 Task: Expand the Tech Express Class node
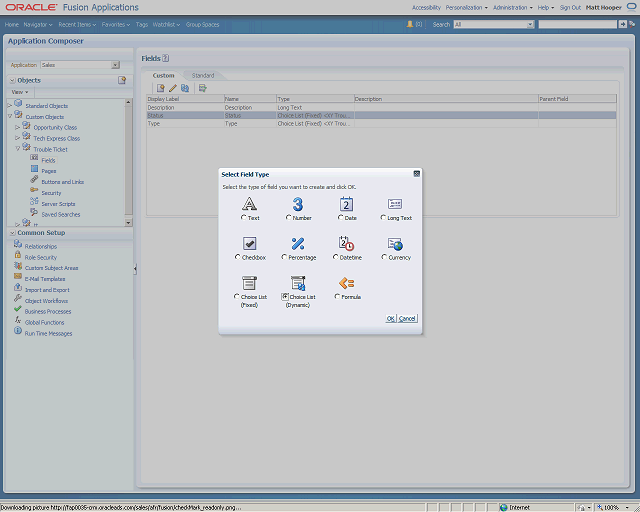point(18,138)
